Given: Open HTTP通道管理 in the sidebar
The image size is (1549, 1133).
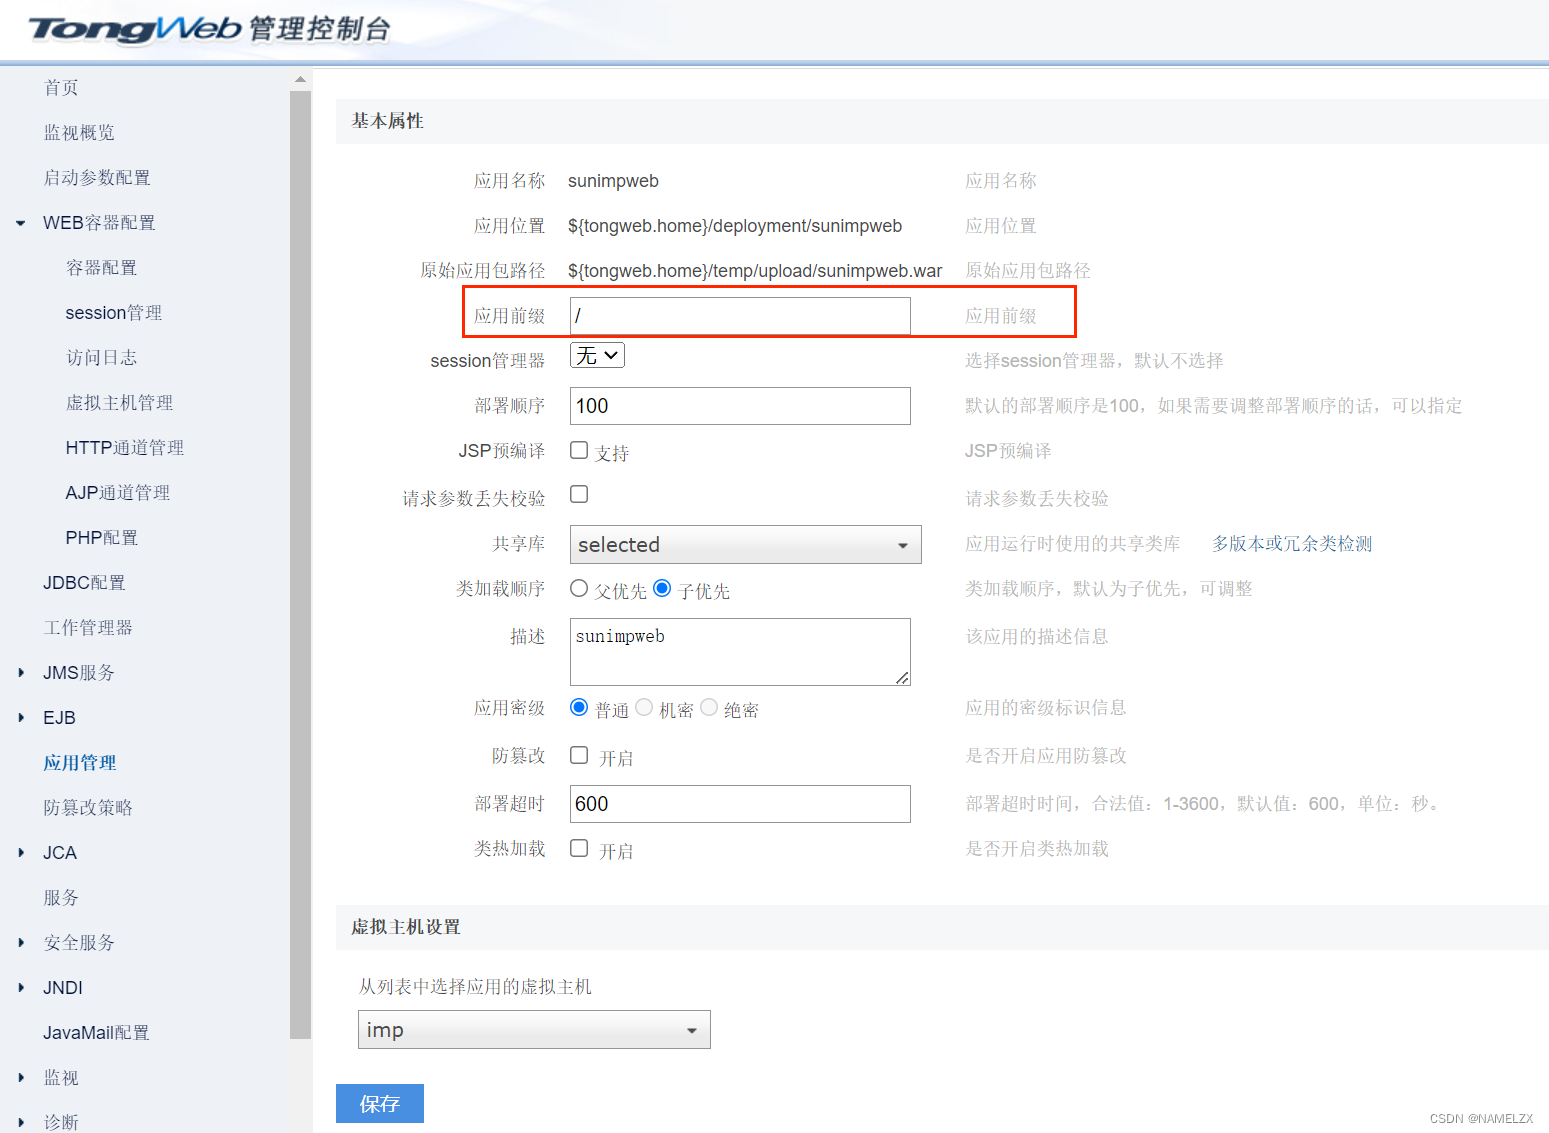Looking at the screenshot, I should 124,448.
